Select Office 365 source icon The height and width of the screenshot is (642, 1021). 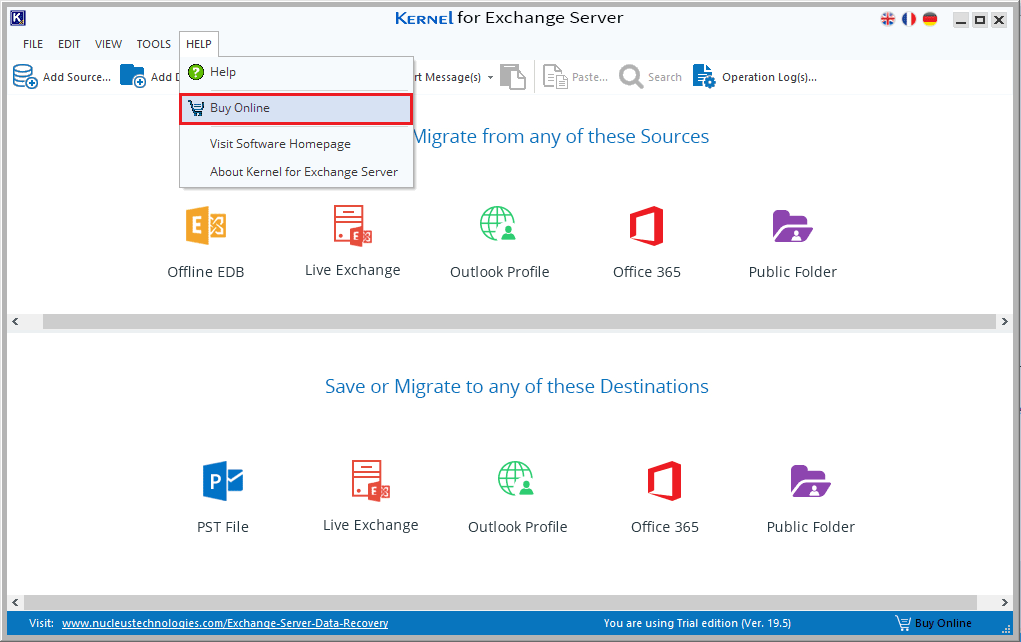tap(646, 227)
